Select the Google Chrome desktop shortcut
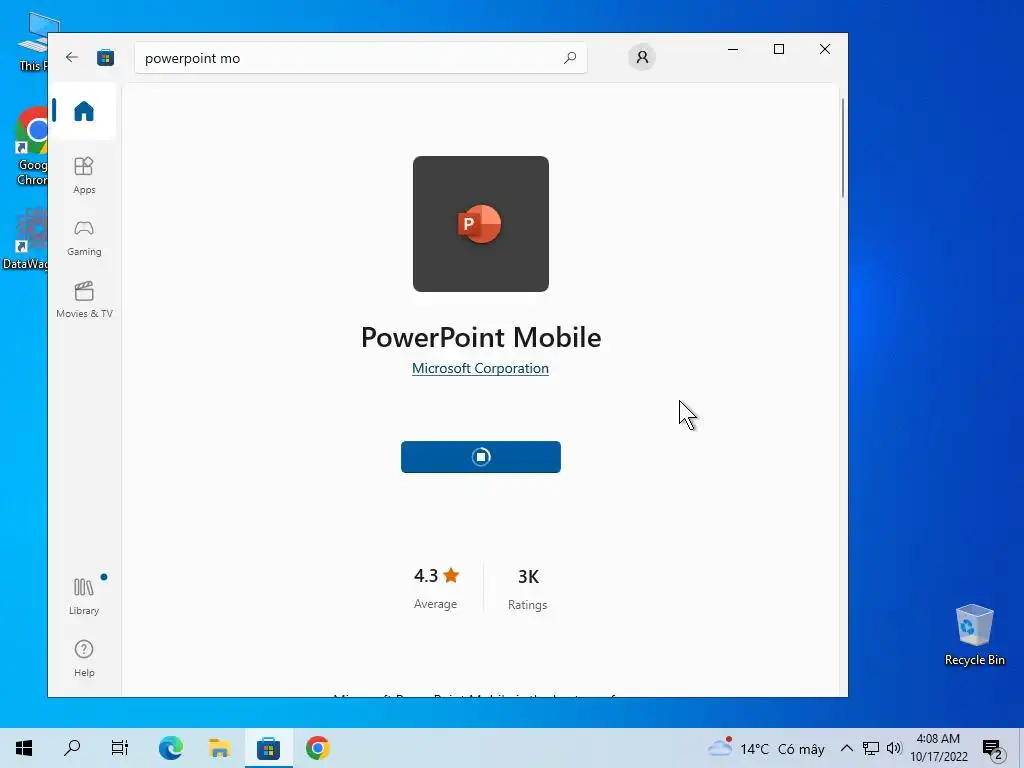This screenshot has height=768, width=1024. 31,146
